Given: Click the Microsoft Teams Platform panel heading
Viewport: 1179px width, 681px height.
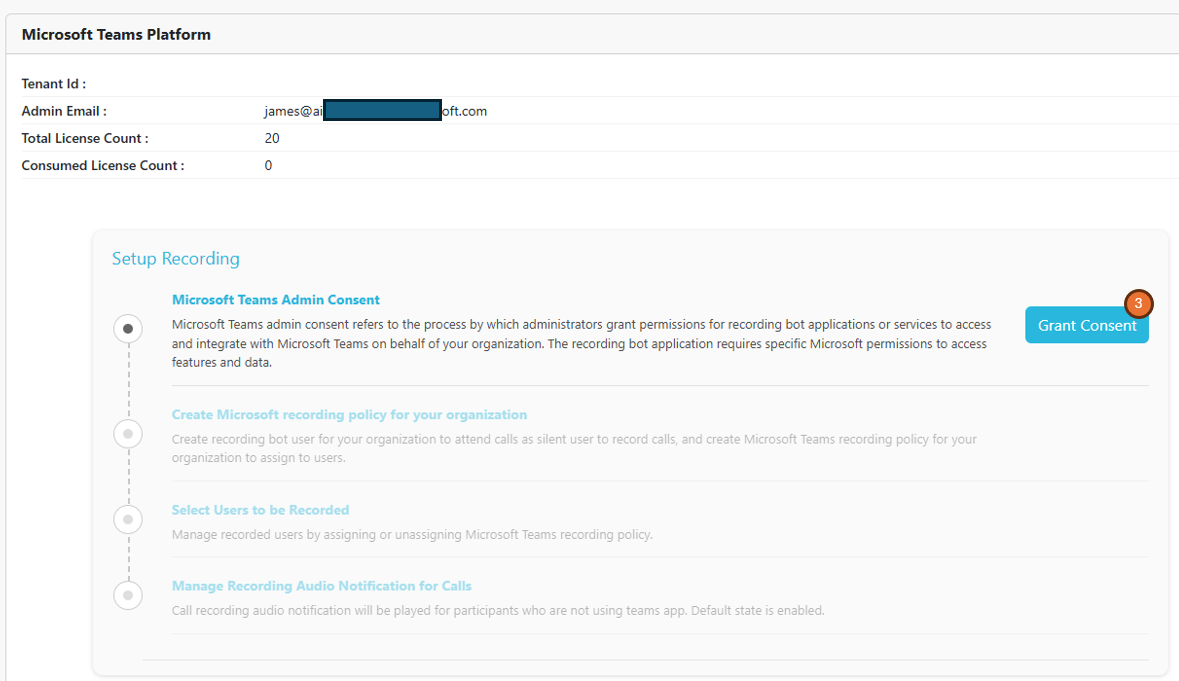Looking at the screenshot, I should coord(117,35).
